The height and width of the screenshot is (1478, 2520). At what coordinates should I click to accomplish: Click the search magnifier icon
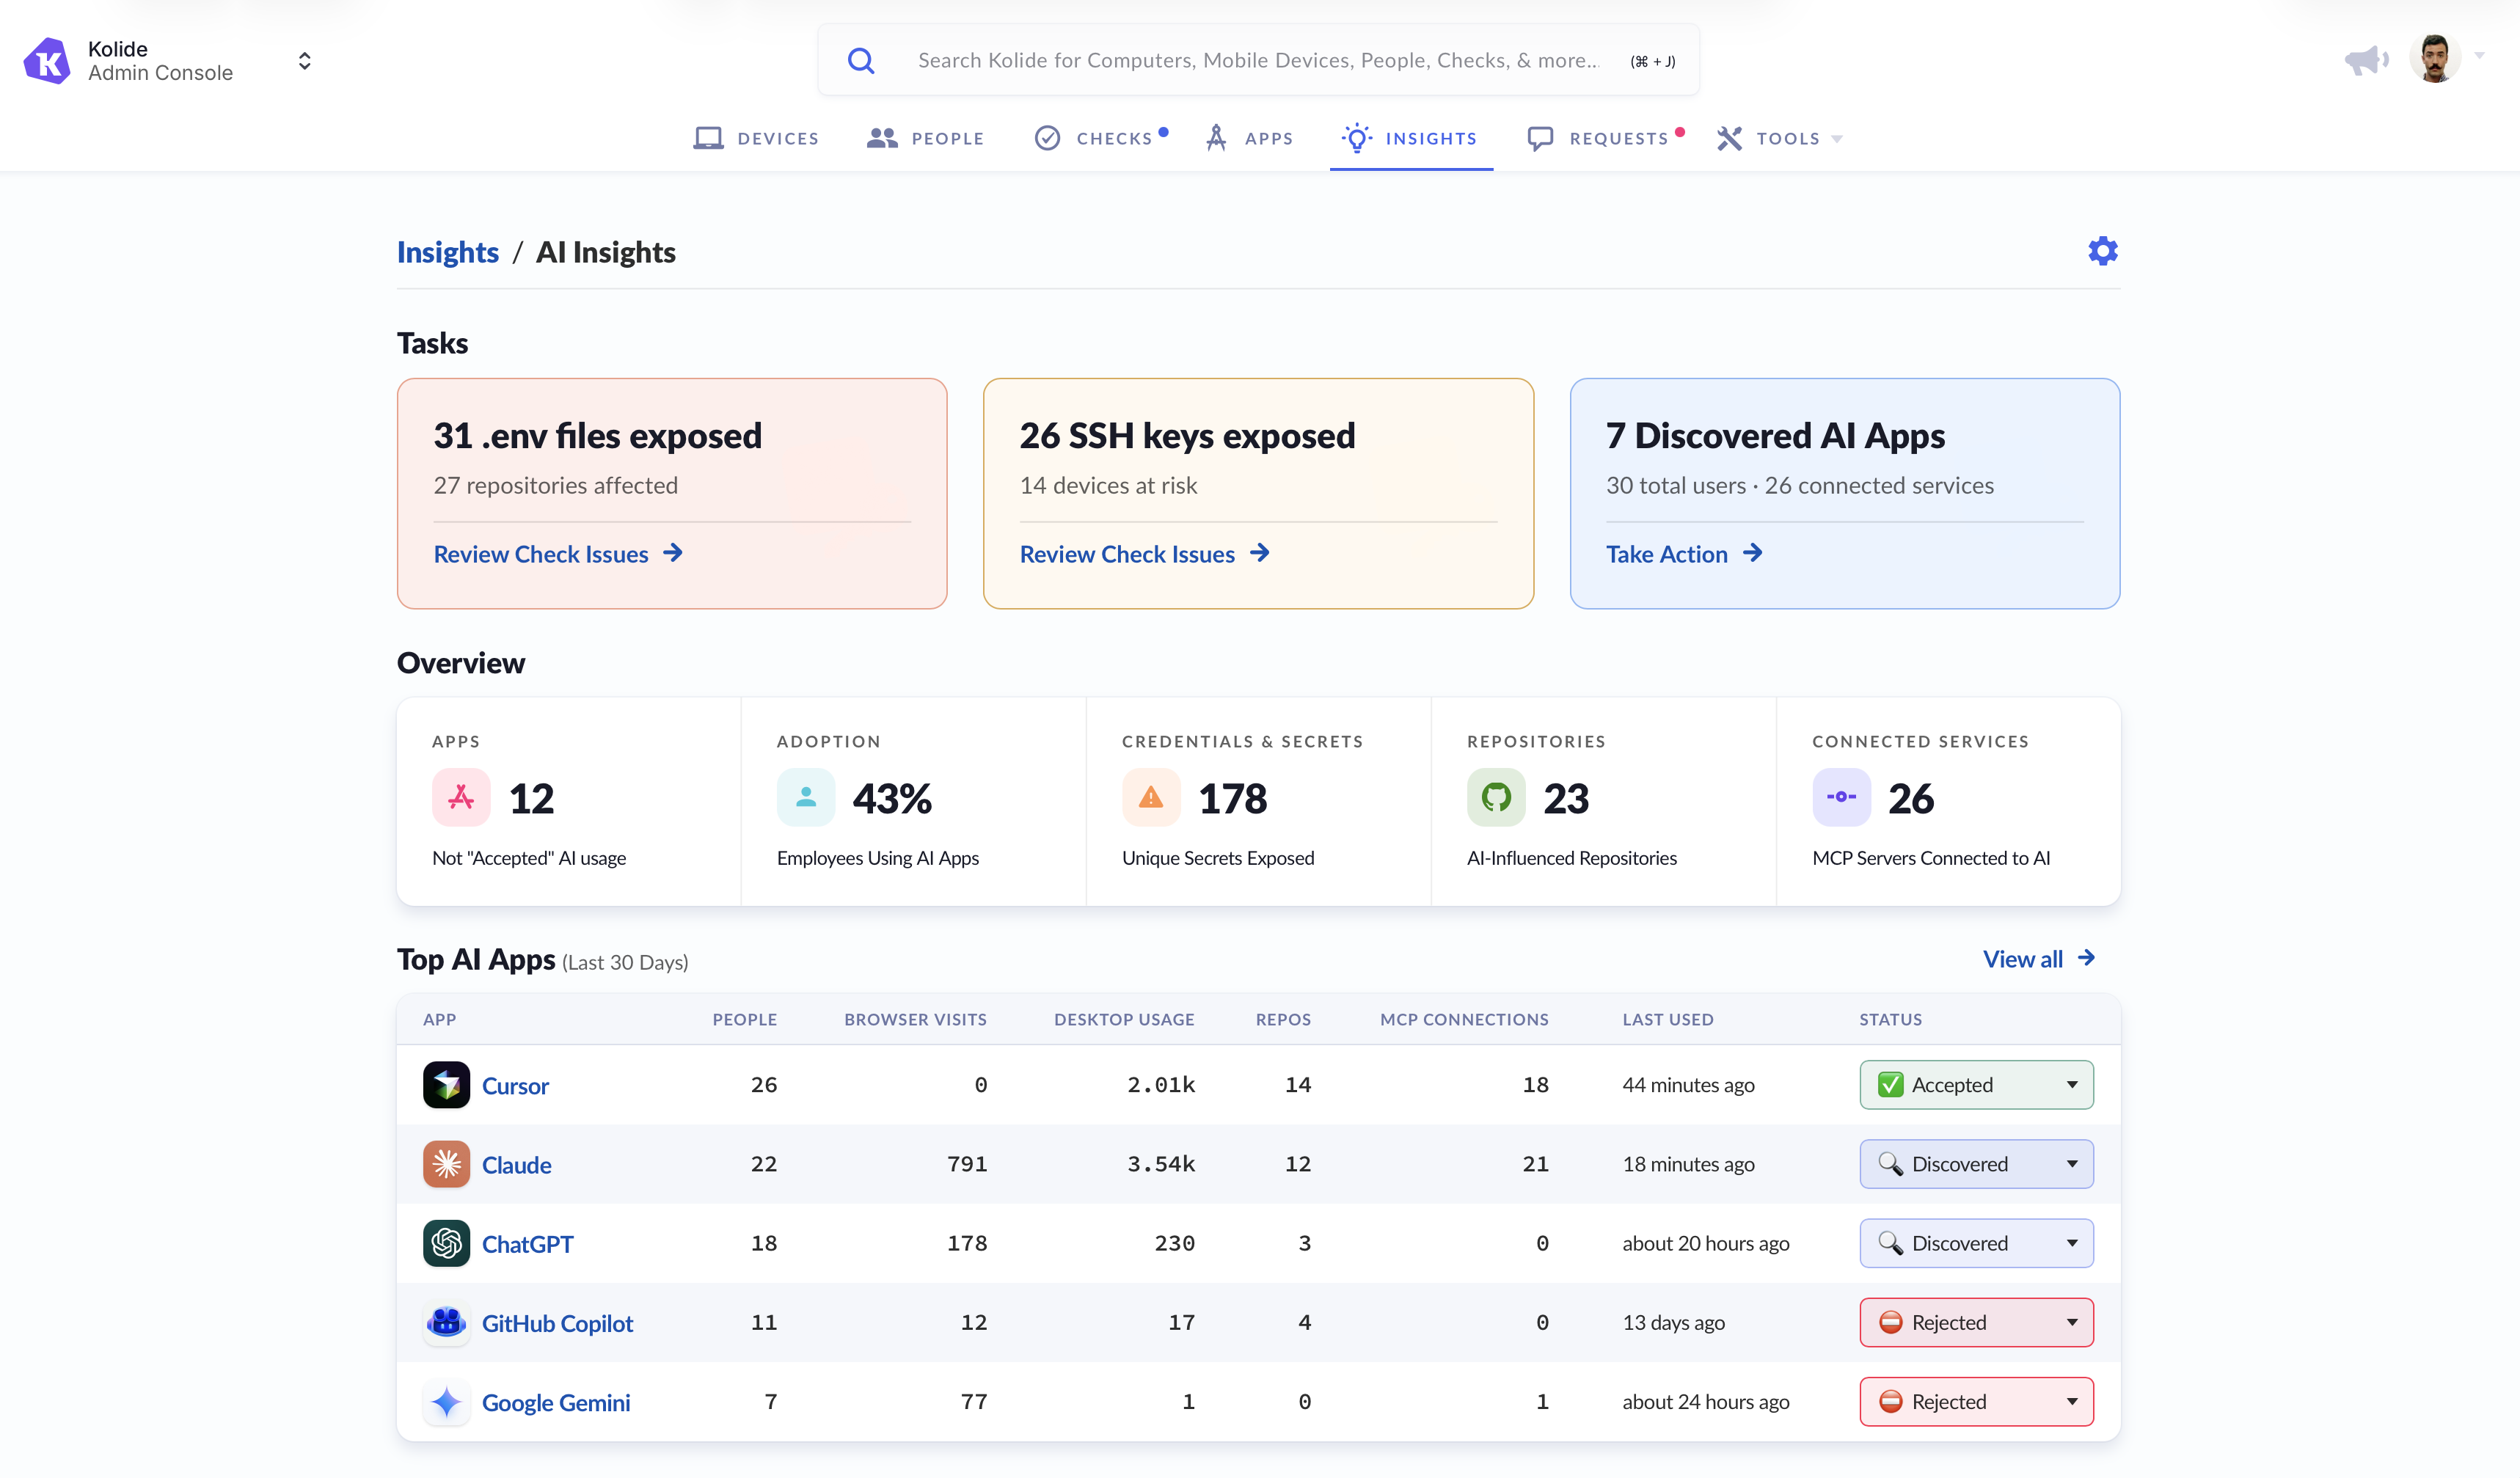[861, 61]
